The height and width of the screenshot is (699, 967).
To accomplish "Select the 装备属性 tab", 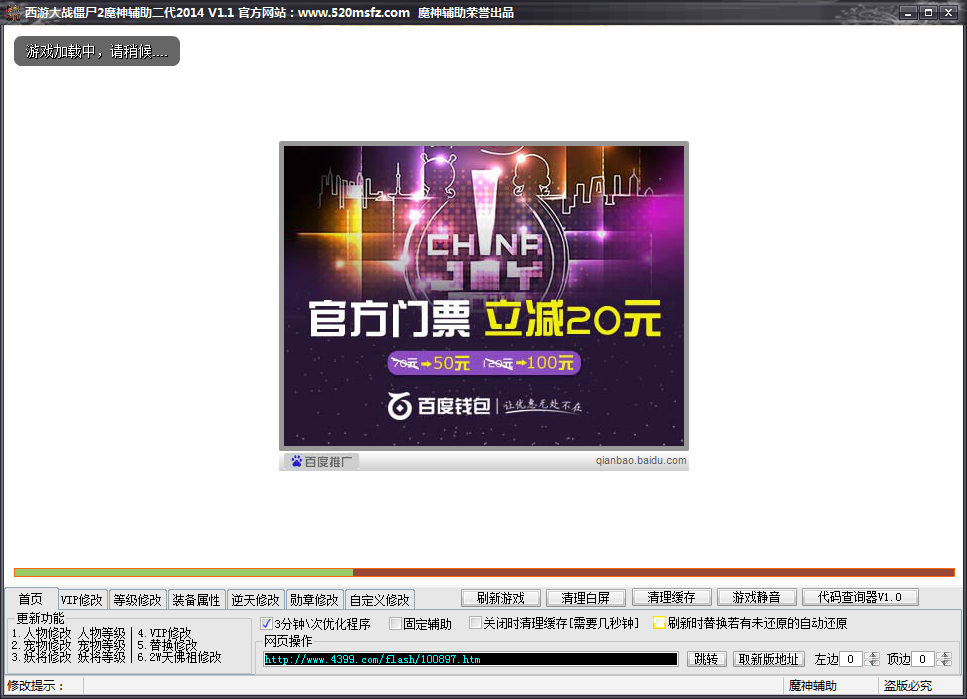I will coord(196,600).
